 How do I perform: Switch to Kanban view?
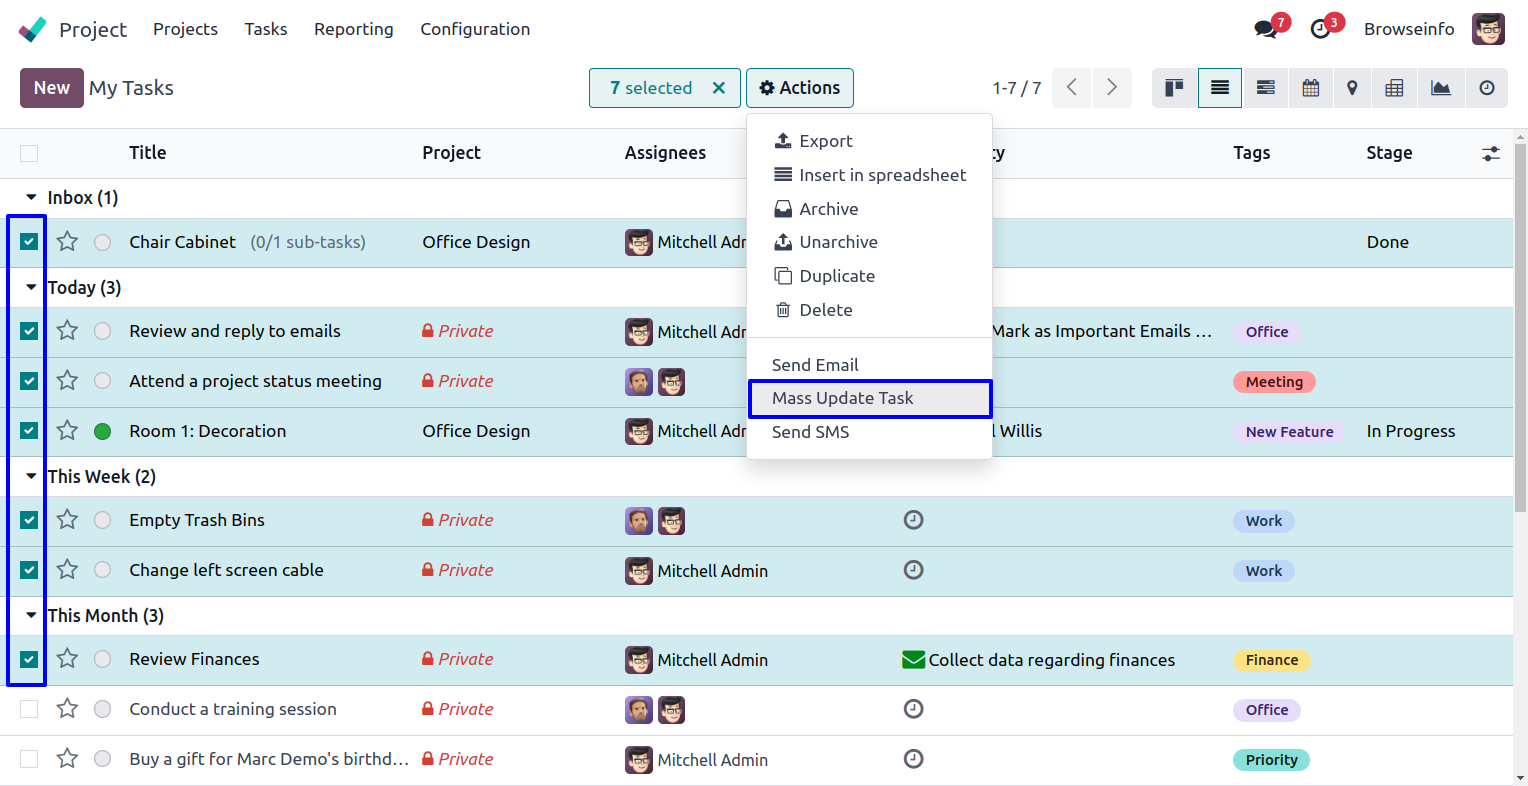pyautogui.click(x=1174, y=88)
